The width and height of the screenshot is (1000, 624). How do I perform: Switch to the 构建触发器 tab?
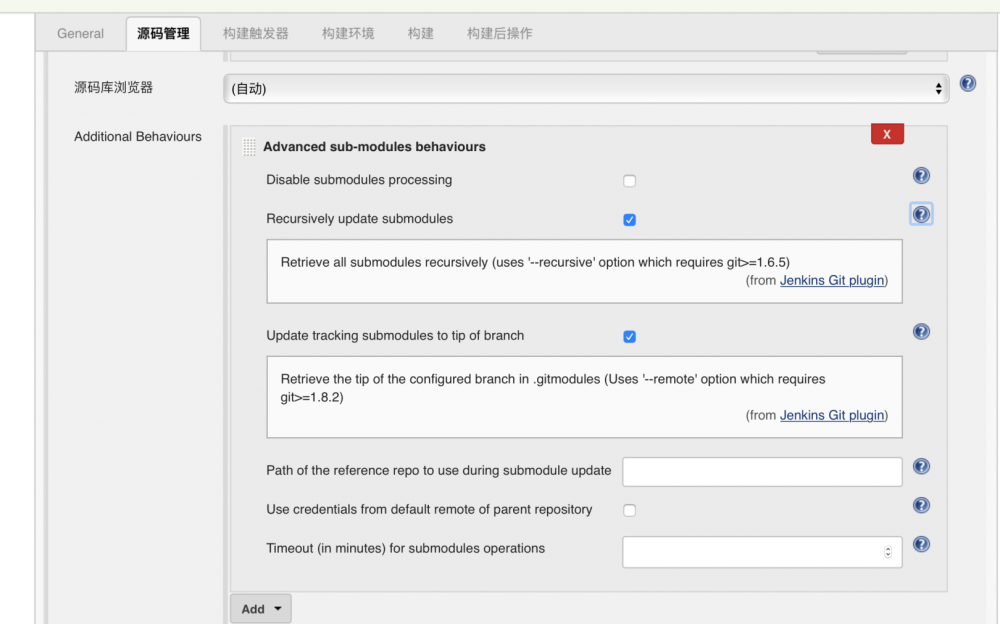pos(255,33)
